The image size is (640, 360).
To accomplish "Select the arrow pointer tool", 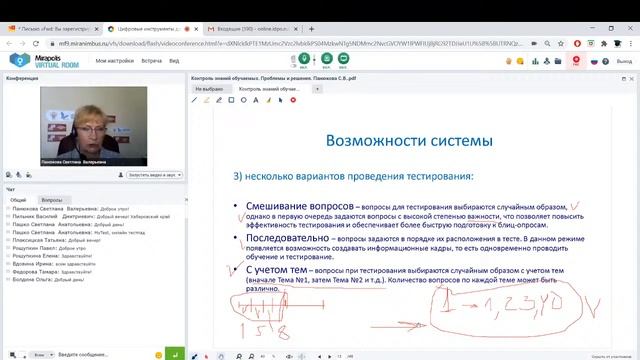I will point(281,100).
